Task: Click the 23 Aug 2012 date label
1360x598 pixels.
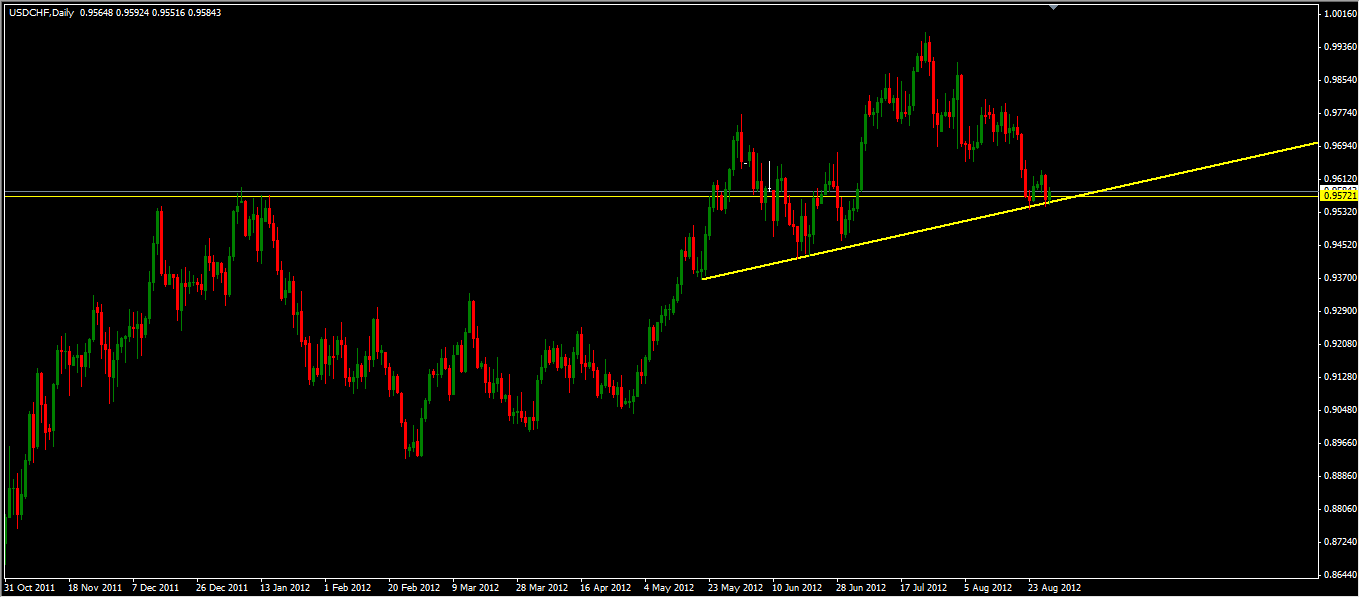Action: point(1053,588)
